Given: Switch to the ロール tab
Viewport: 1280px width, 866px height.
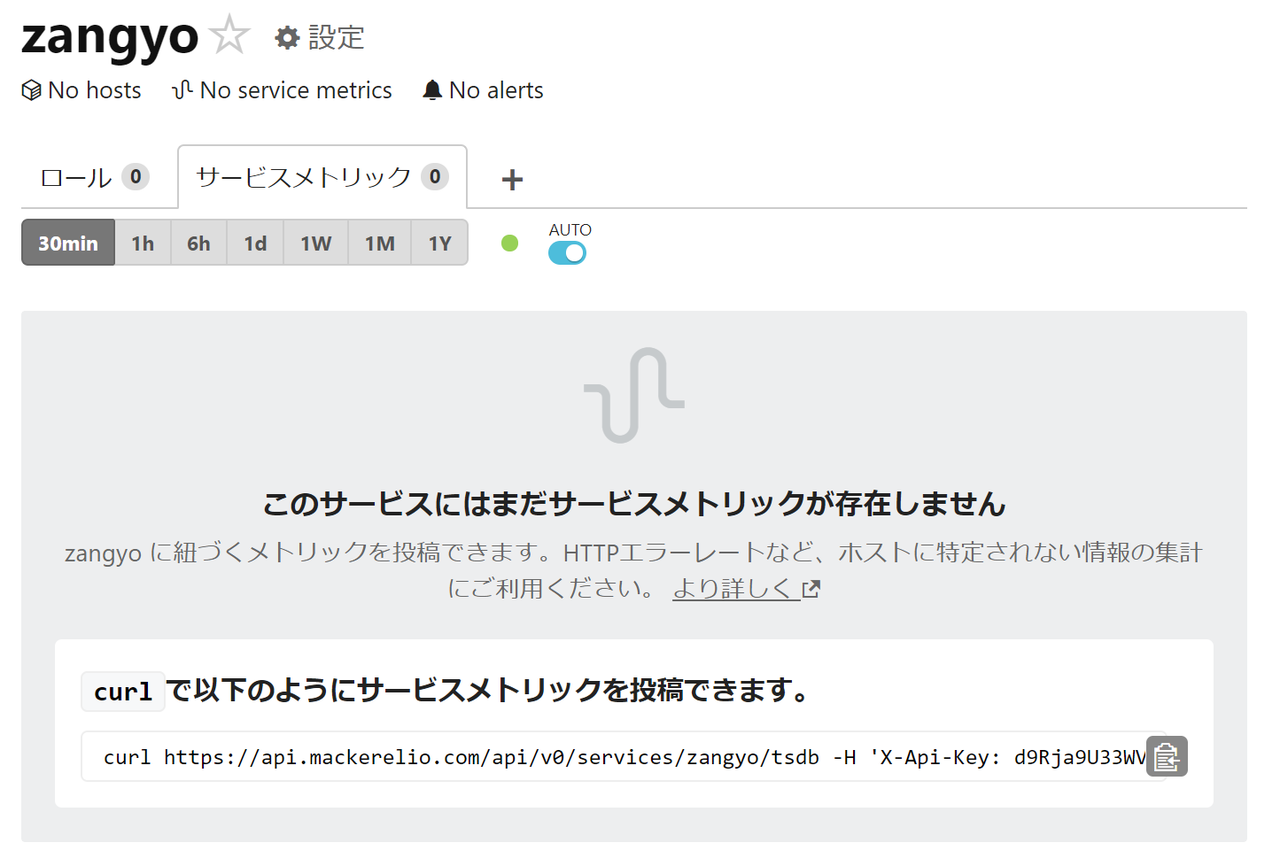Looking at the screenshot, I should coord(94,178).
